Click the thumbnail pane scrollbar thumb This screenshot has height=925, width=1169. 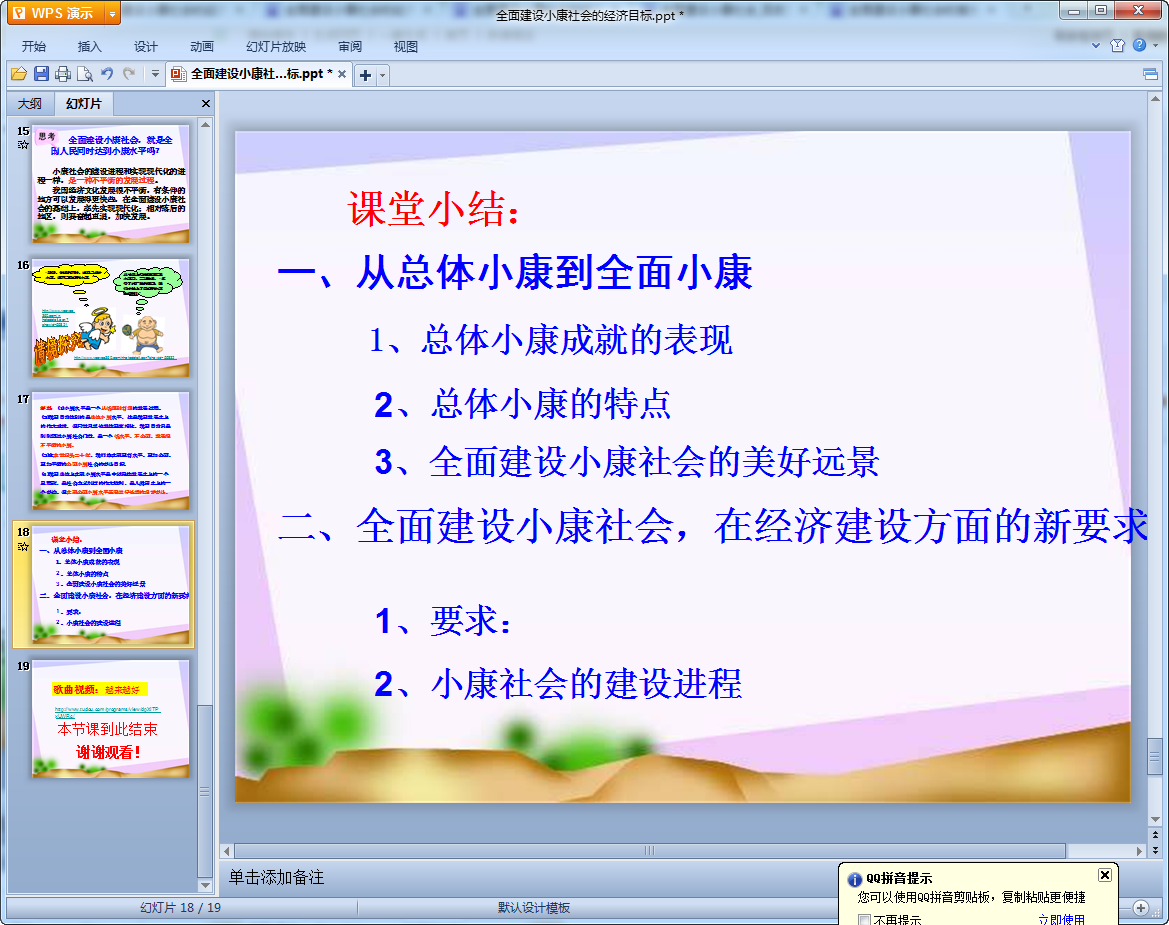[x=205, y=791]
